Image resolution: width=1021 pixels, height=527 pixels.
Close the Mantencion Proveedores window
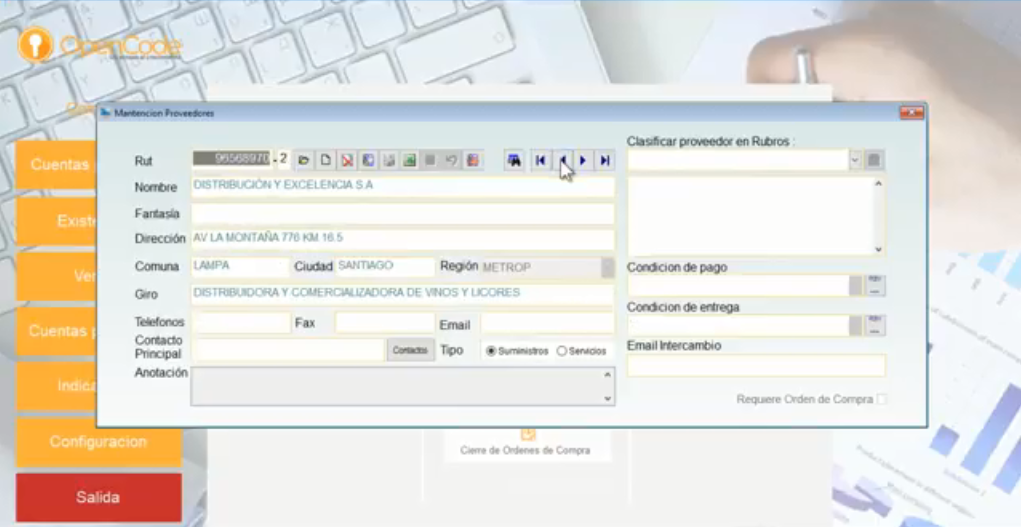click(912, 113)
